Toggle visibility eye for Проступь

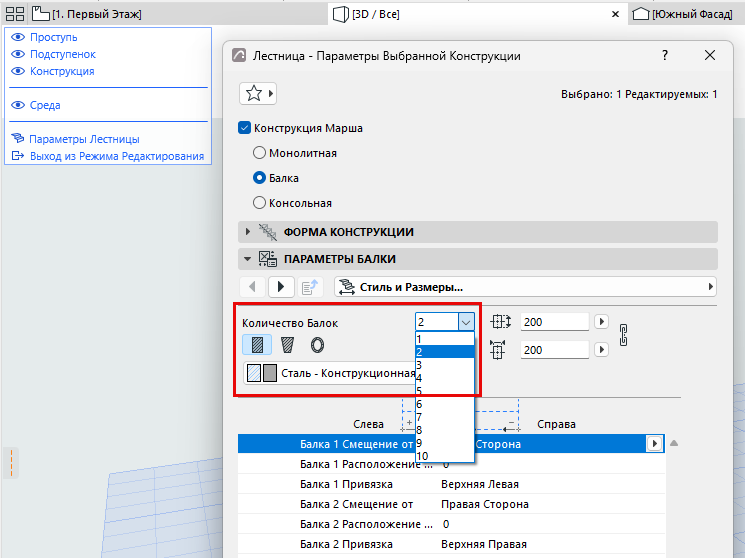(18, 37)
